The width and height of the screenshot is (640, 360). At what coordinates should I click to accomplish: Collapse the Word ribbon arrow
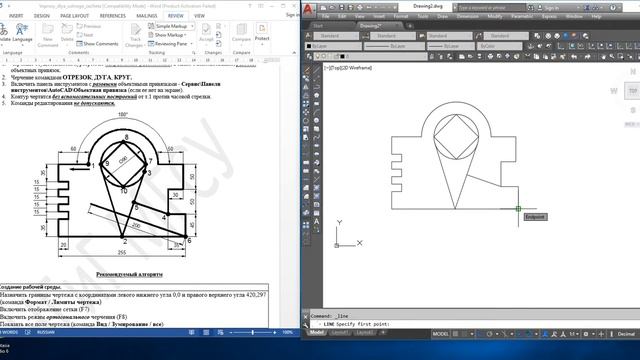pyautogui.click(x=294, y=53)
